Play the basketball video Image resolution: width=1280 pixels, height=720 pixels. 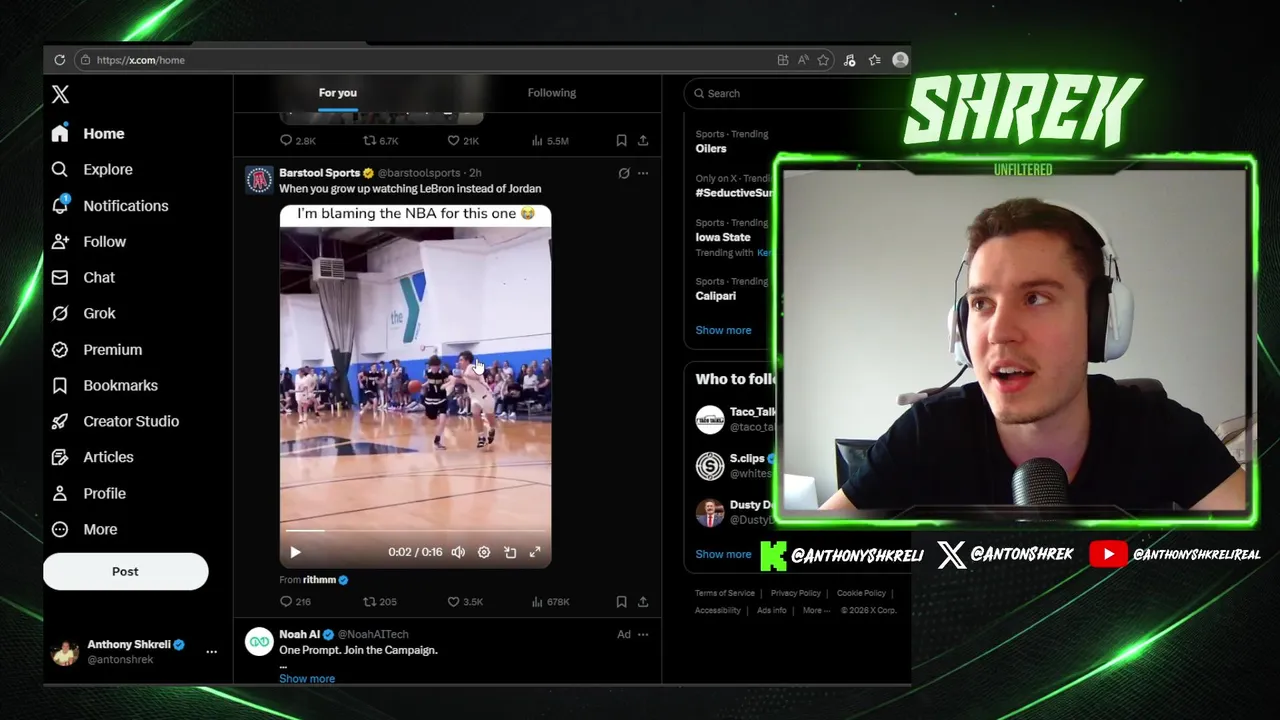pos(295,552)
